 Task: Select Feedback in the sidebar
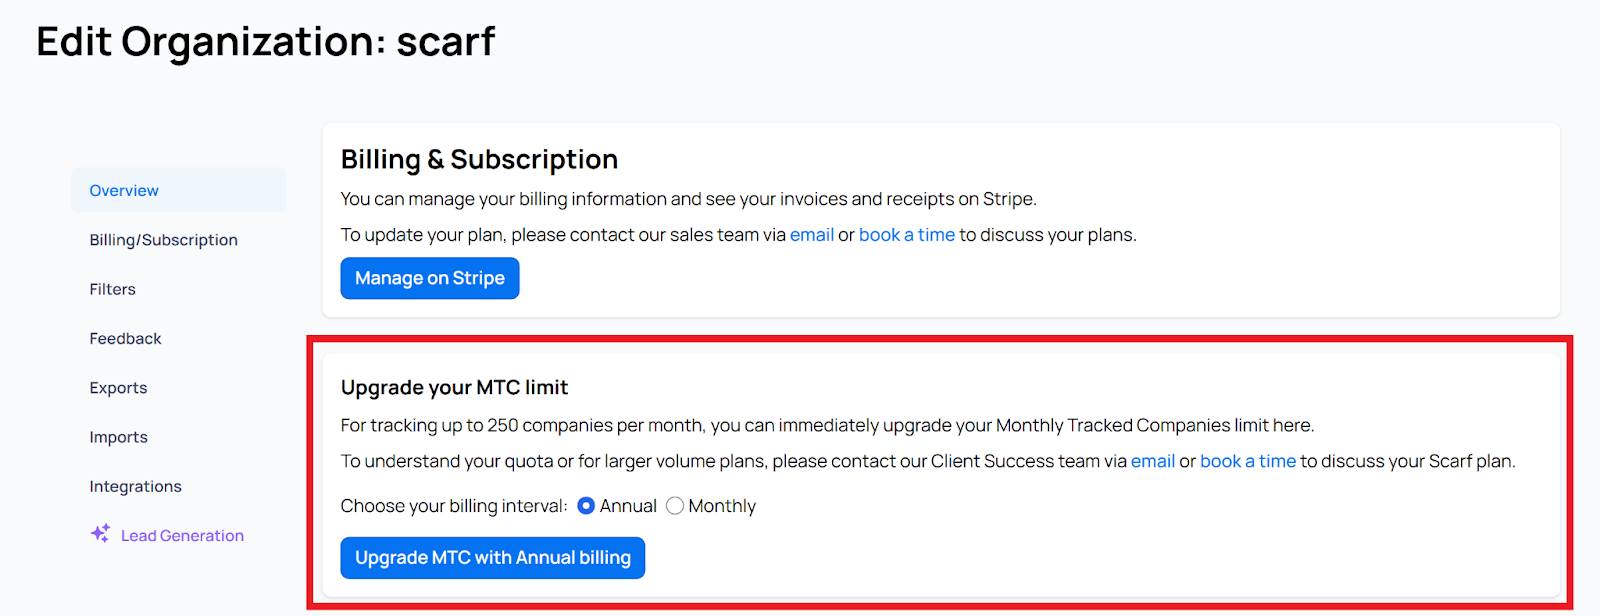[125, 339]
